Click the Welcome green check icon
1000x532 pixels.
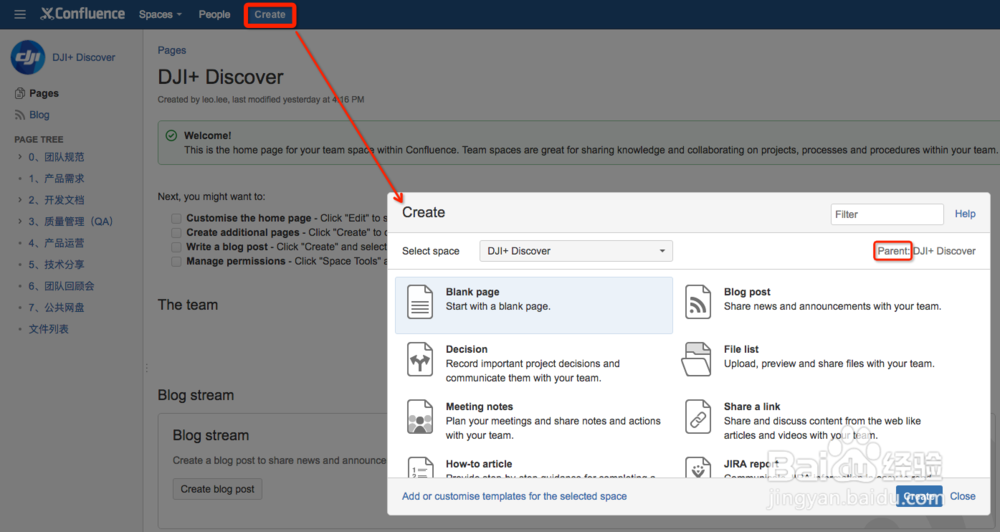pos(171,135)
